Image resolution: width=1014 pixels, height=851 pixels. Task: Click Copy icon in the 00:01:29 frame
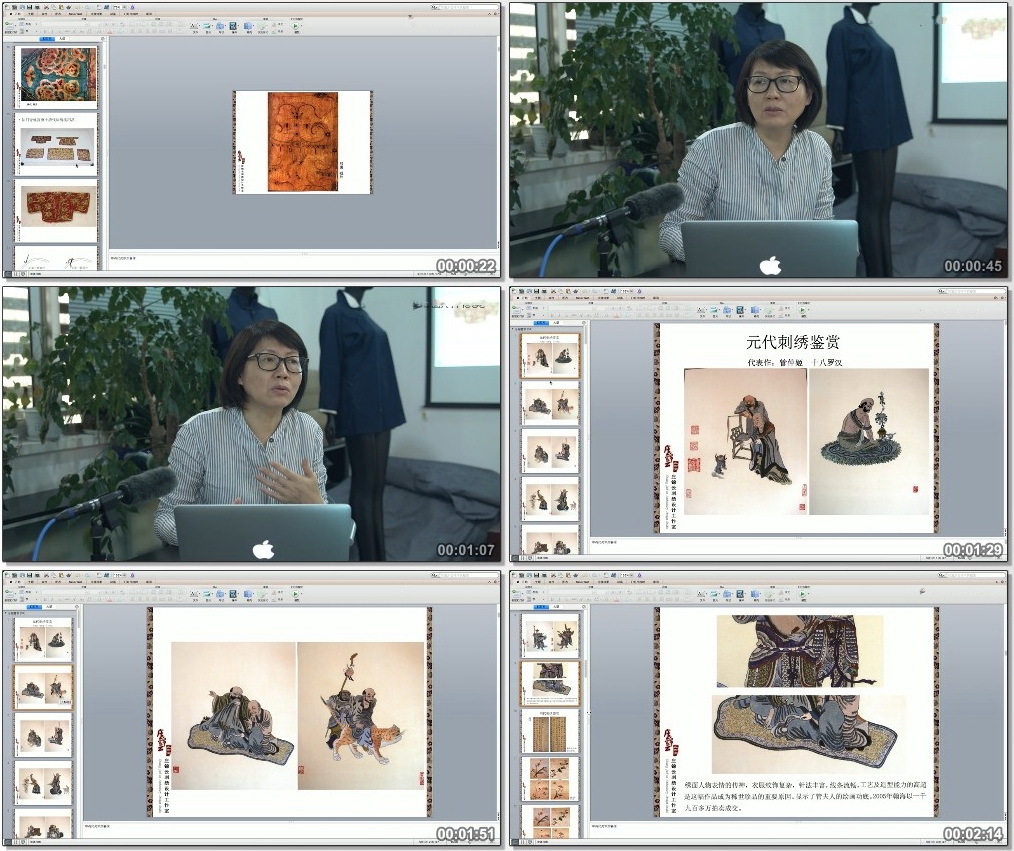(561, 292)
